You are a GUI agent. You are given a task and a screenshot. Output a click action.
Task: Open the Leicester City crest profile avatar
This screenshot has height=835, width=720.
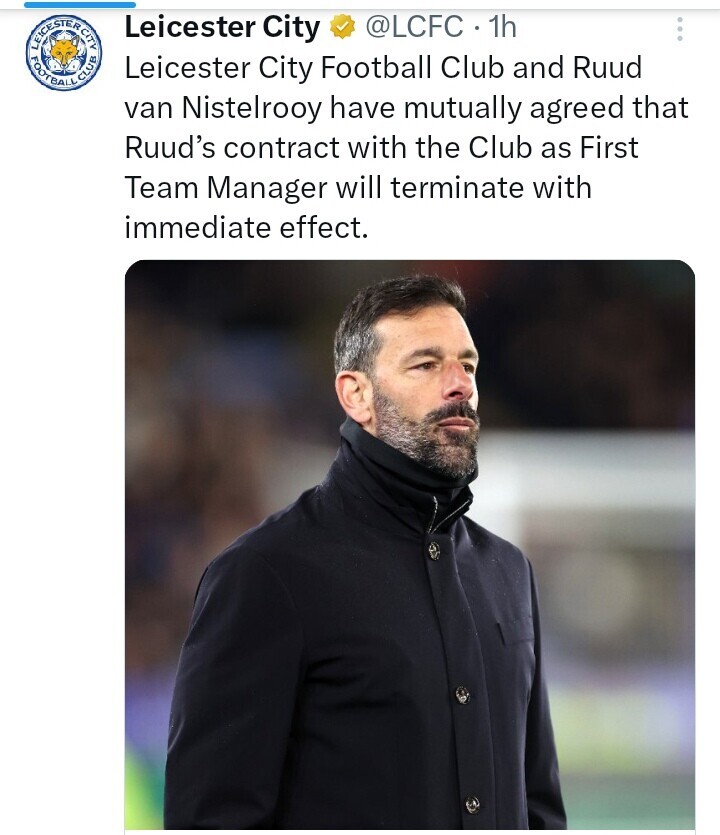(64, 53)
